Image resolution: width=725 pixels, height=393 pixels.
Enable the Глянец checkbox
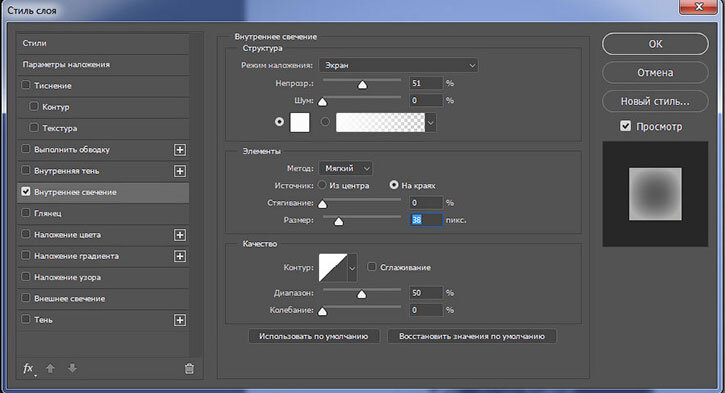point(26,213)
